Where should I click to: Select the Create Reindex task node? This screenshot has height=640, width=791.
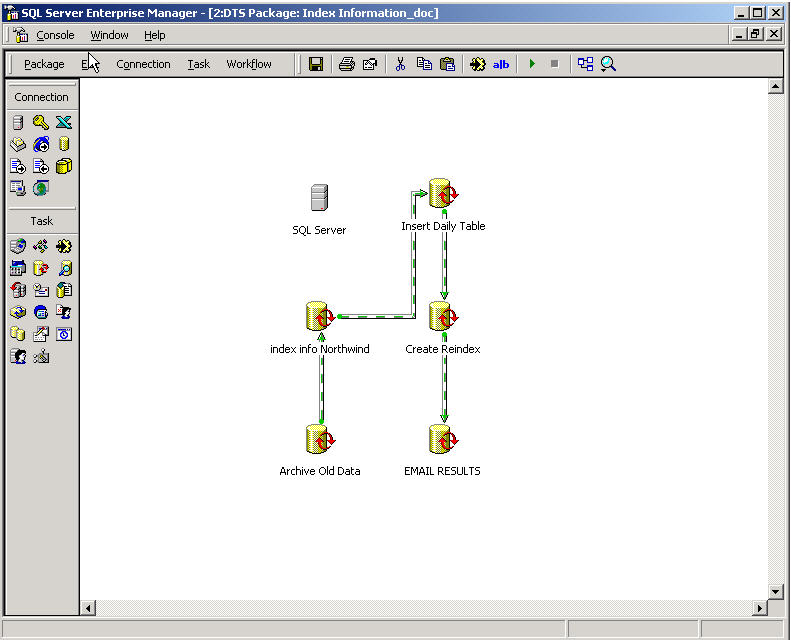coord(443,316)
